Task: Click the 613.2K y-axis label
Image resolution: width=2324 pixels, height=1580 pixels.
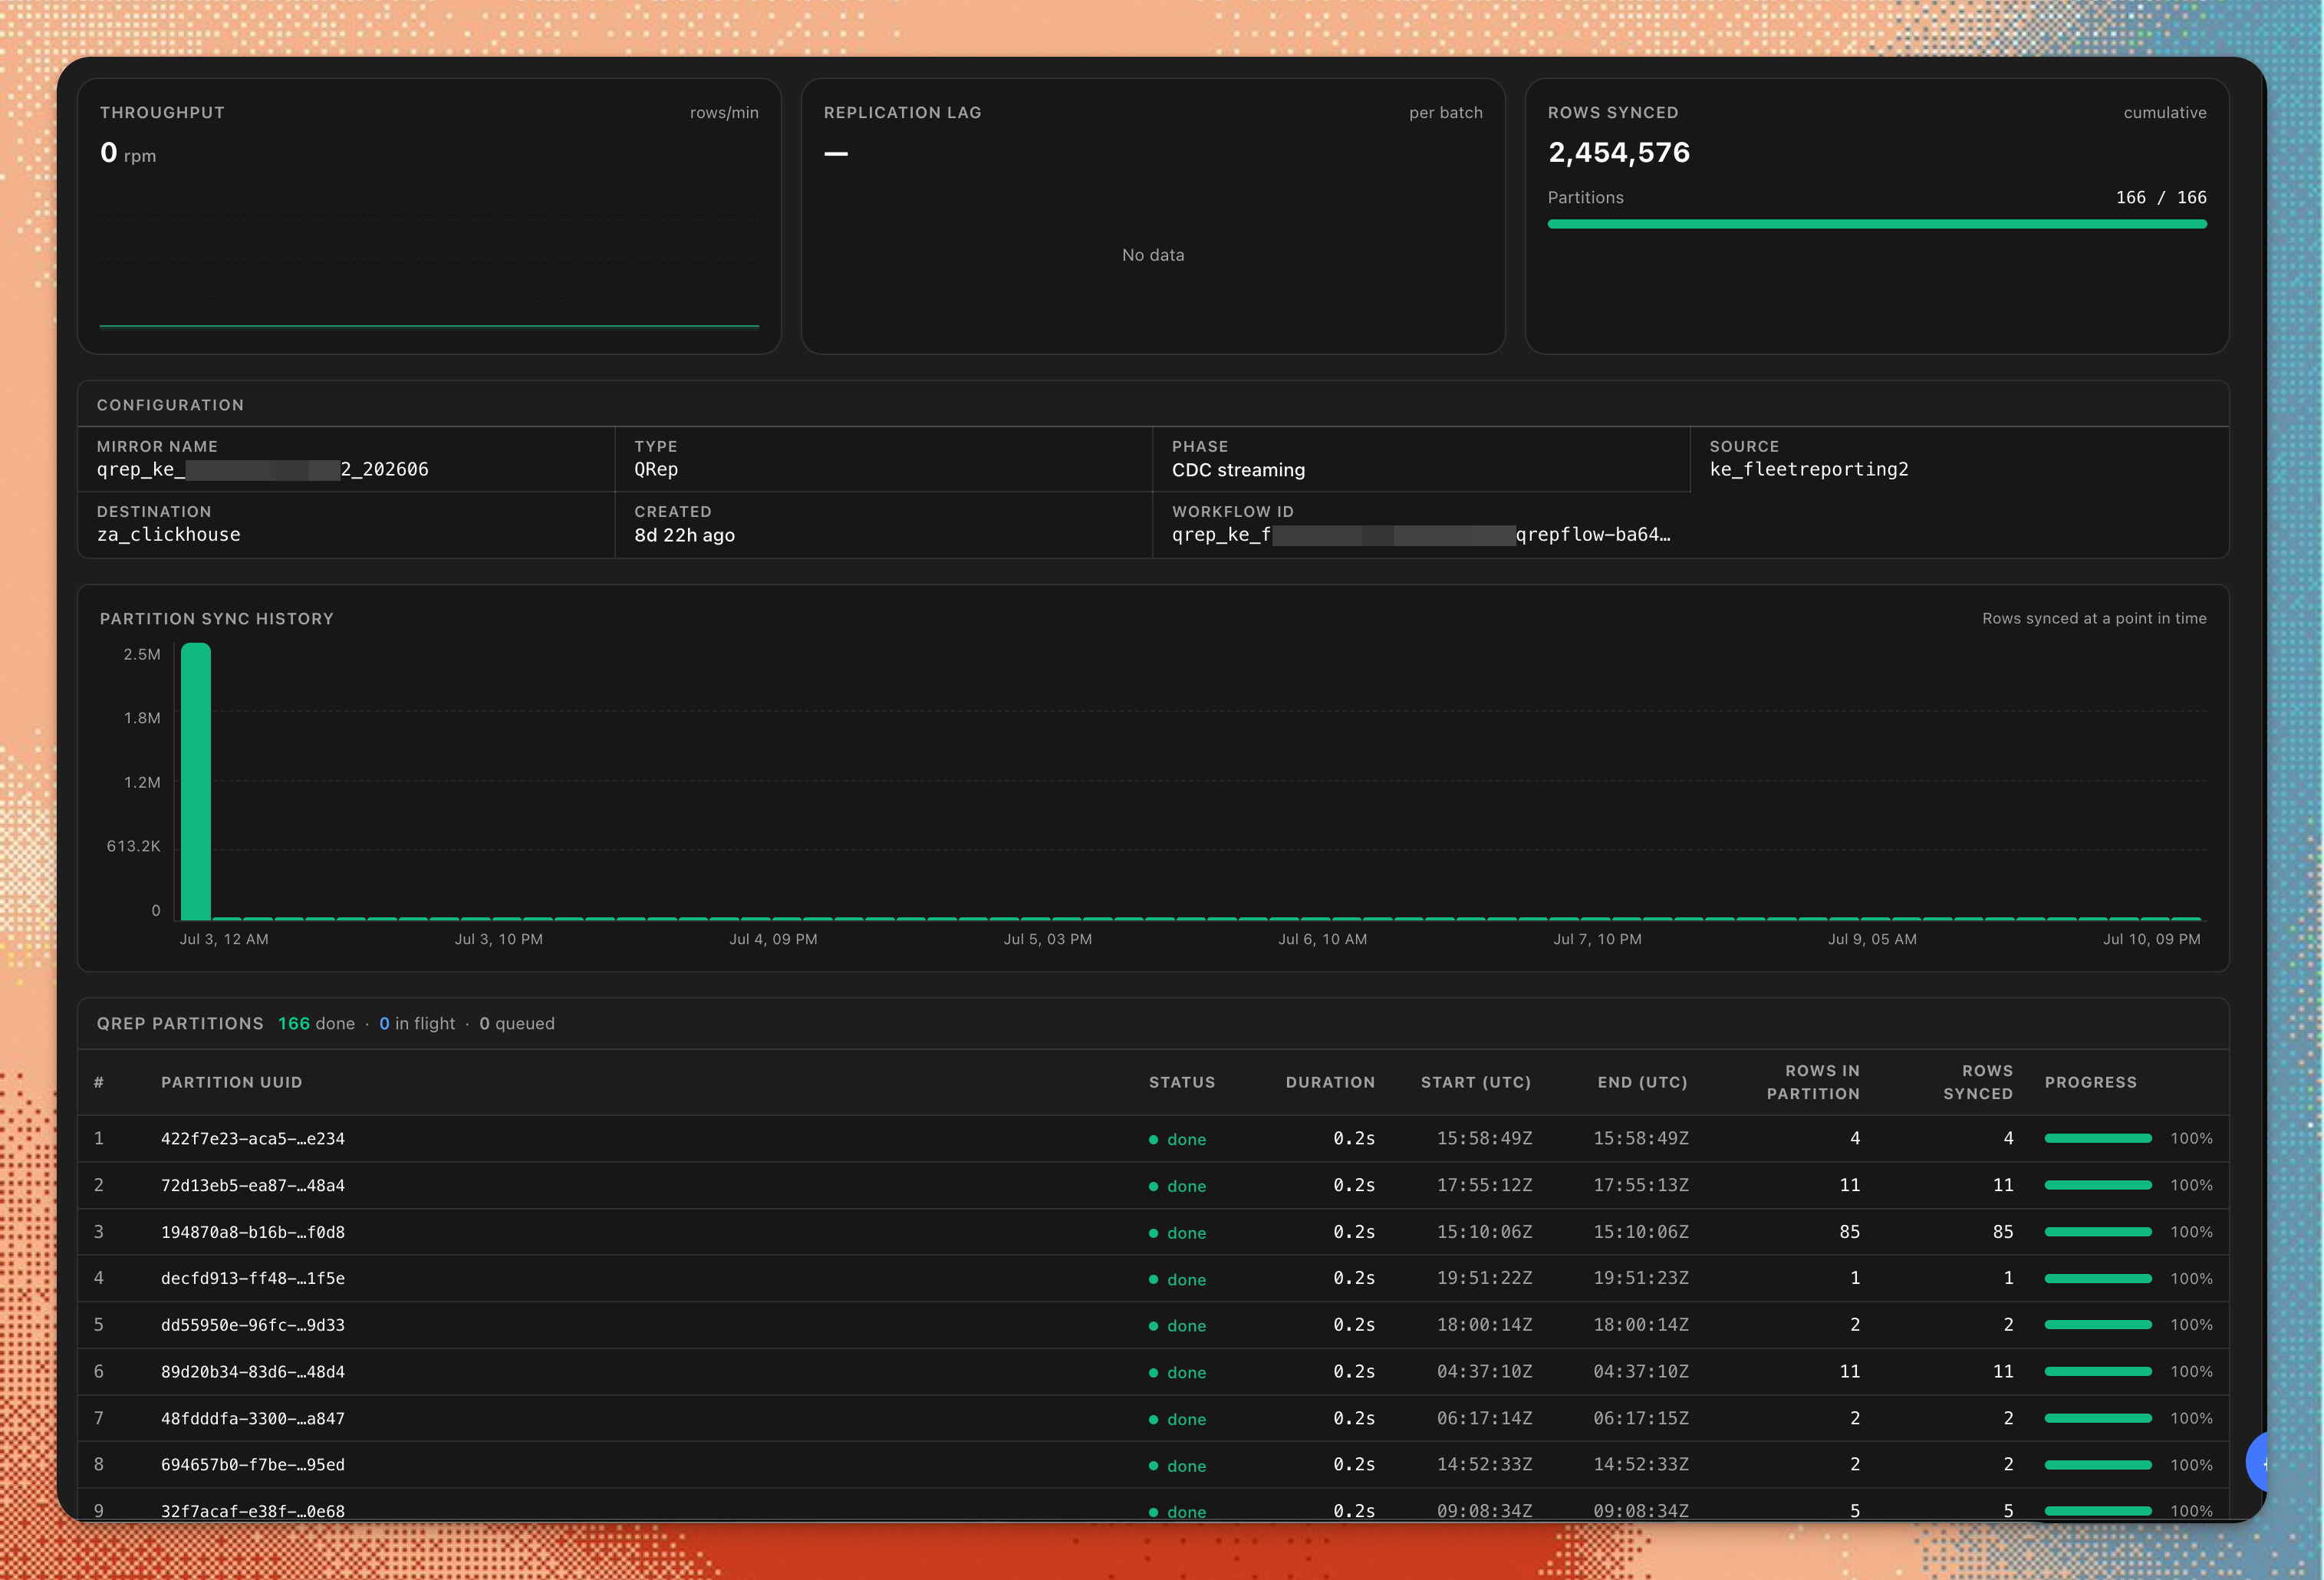Action: (133, 846)
